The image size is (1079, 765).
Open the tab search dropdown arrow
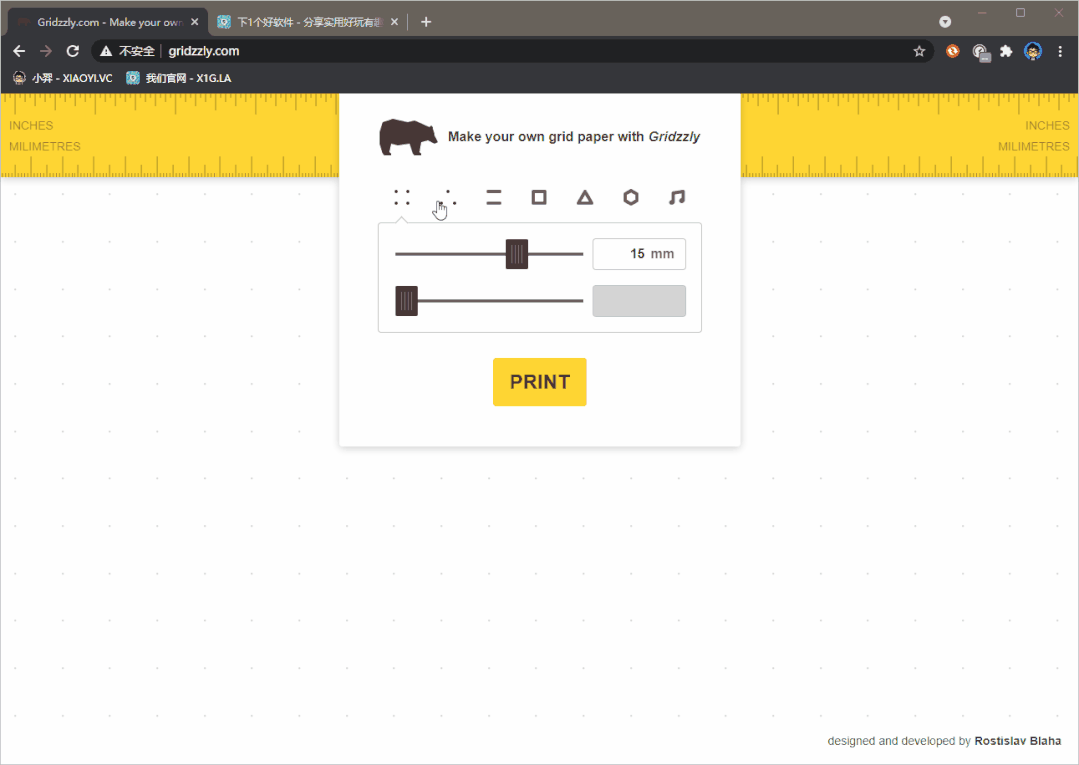tap(946, 22)
